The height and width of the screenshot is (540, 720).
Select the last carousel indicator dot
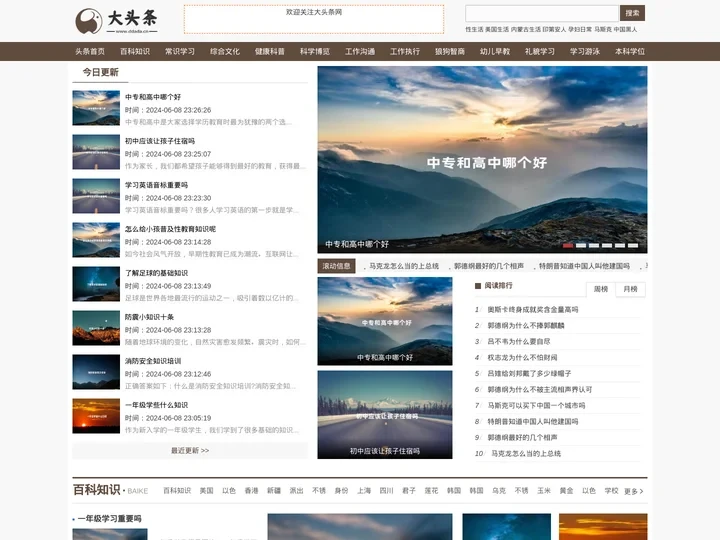point(633,246)
